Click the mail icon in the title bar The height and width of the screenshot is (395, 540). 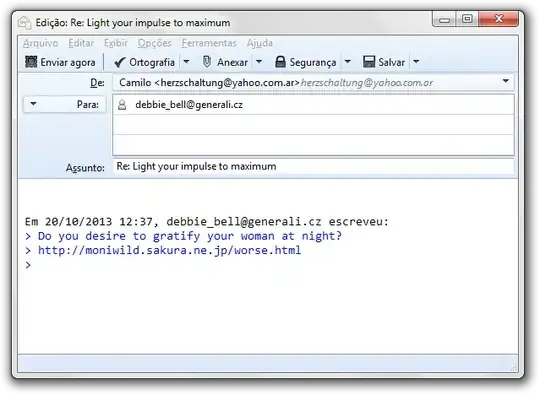(x=25, y=23)
